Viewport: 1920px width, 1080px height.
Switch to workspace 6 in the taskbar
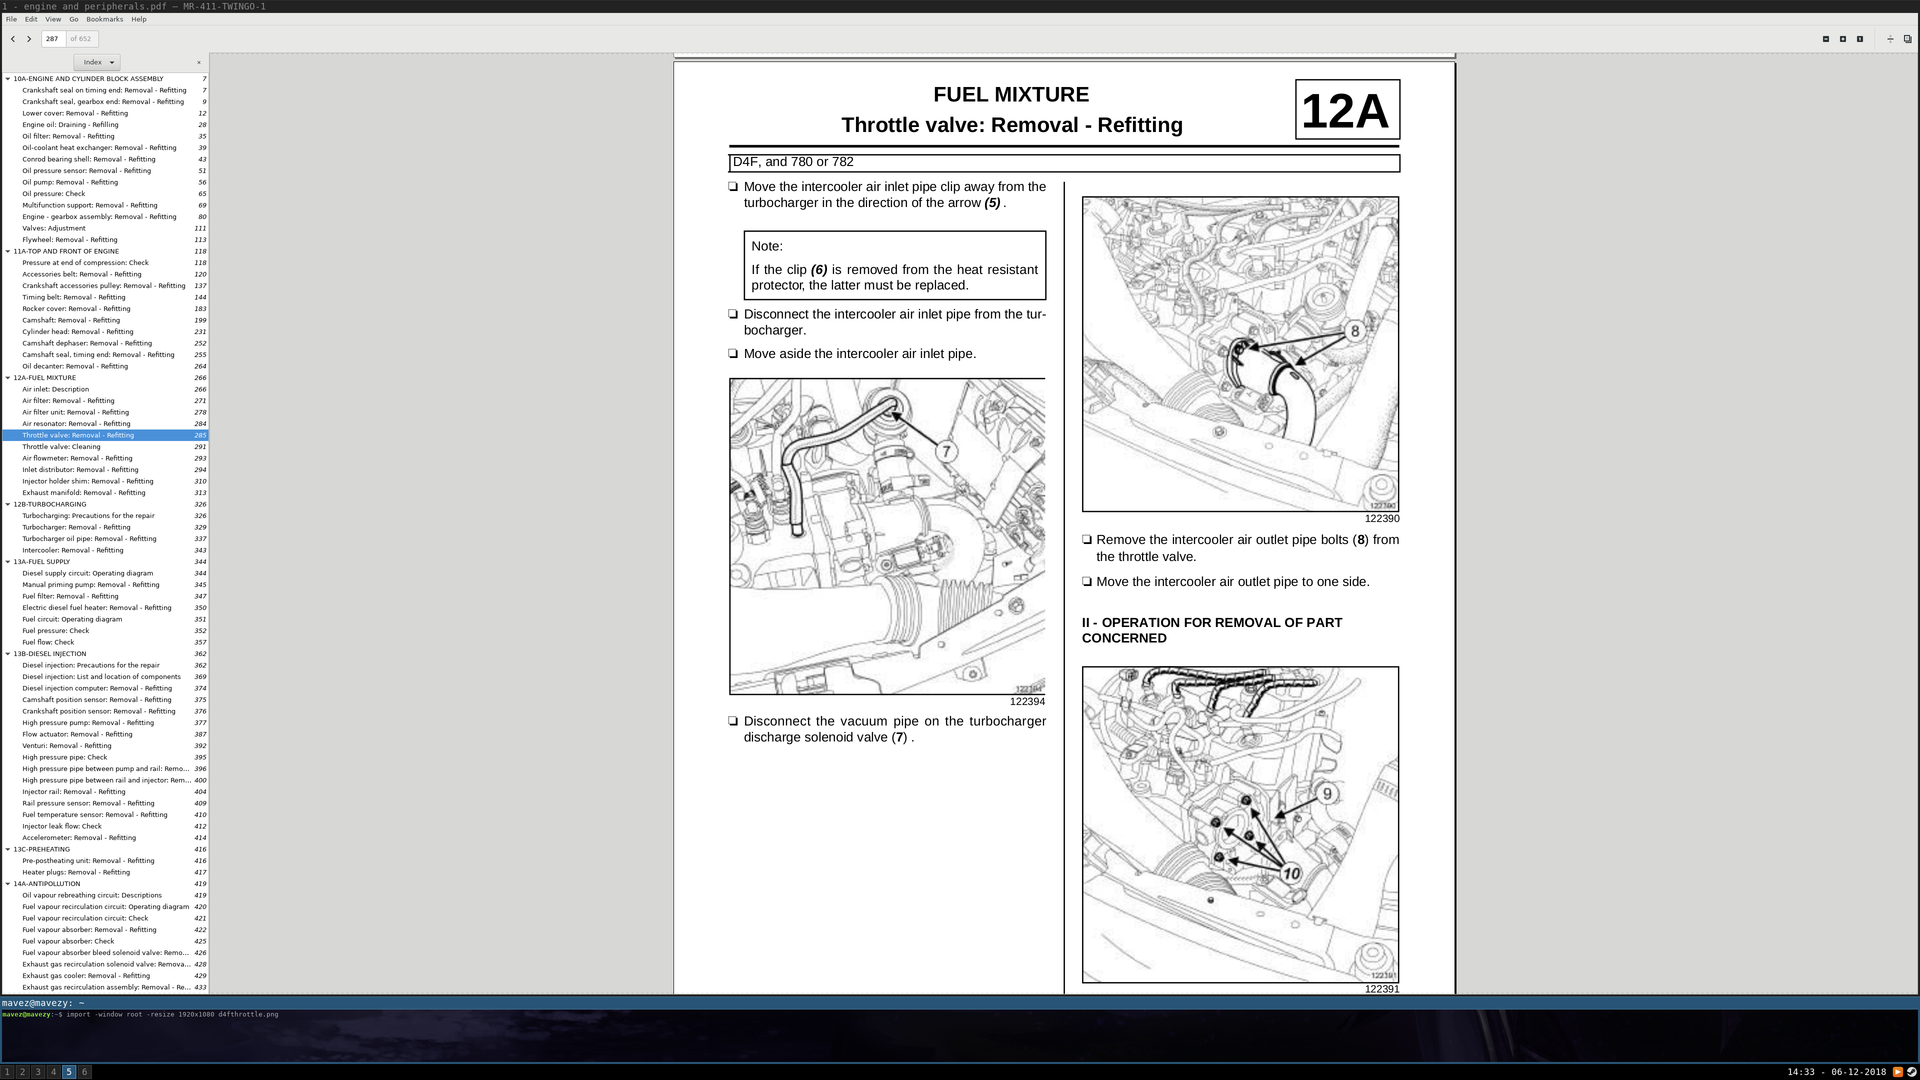pyautogui.click(x=84, y=1072)
